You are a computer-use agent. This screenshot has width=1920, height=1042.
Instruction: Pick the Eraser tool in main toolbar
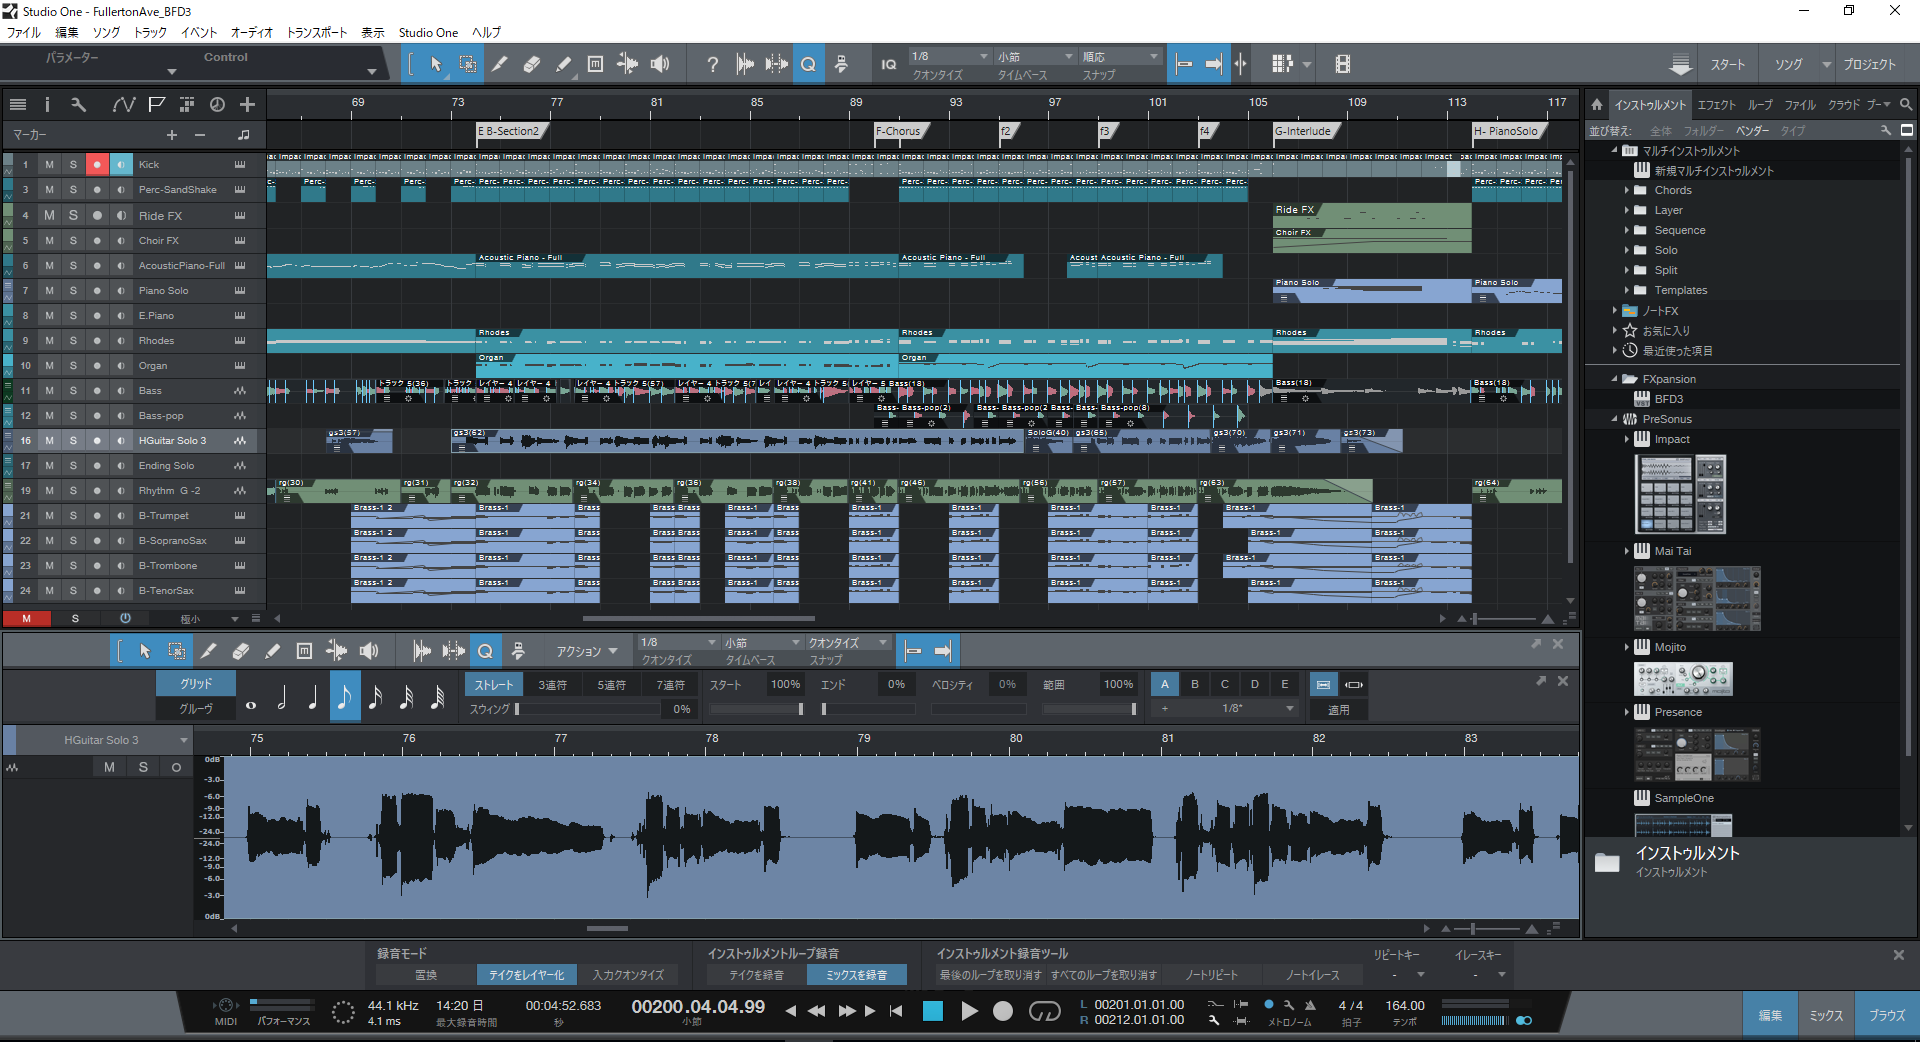(x=531, y=64)
